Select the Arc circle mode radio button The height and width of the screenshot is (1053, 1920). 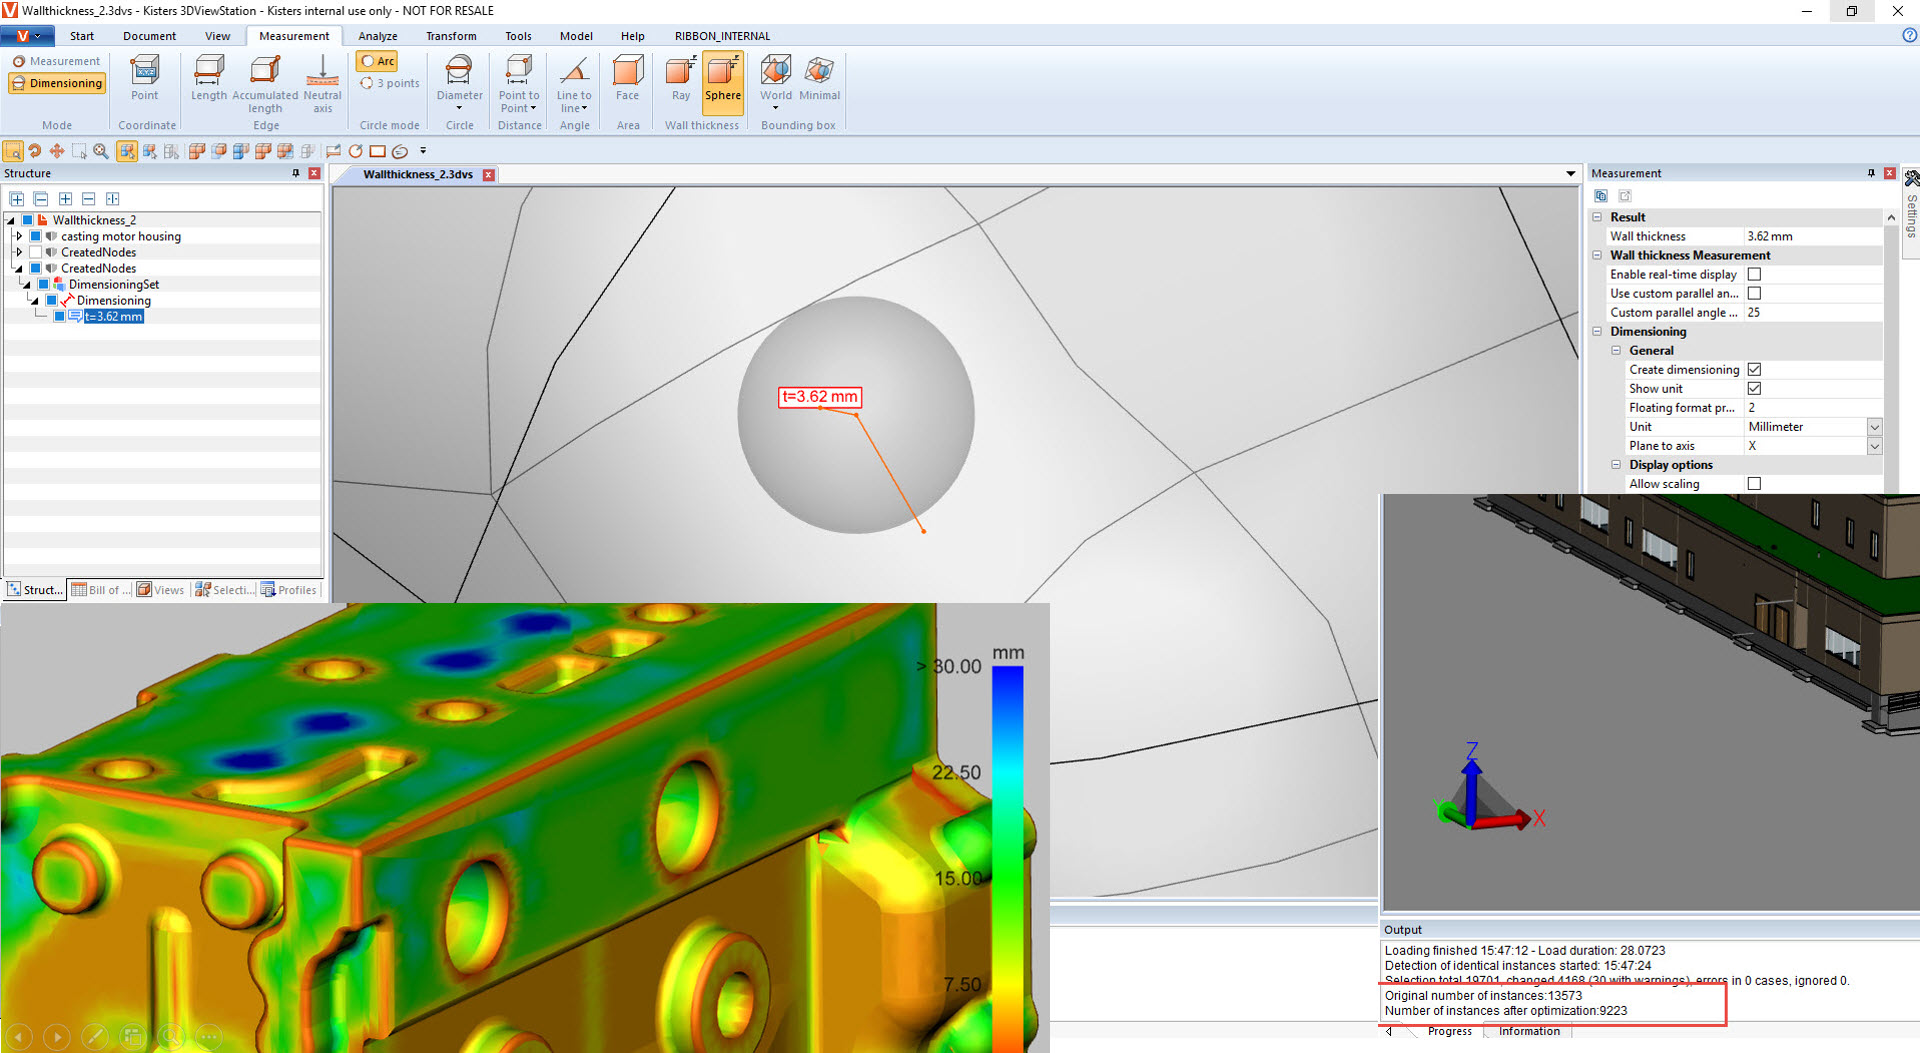[x=377, y=61]
